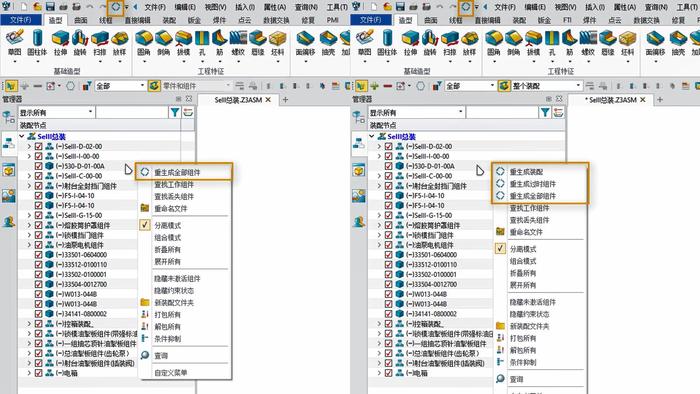Expand 控箱装配 node in left window
Image resolution: width=700 pixels, height=394 pixels.
pos(29,323)
